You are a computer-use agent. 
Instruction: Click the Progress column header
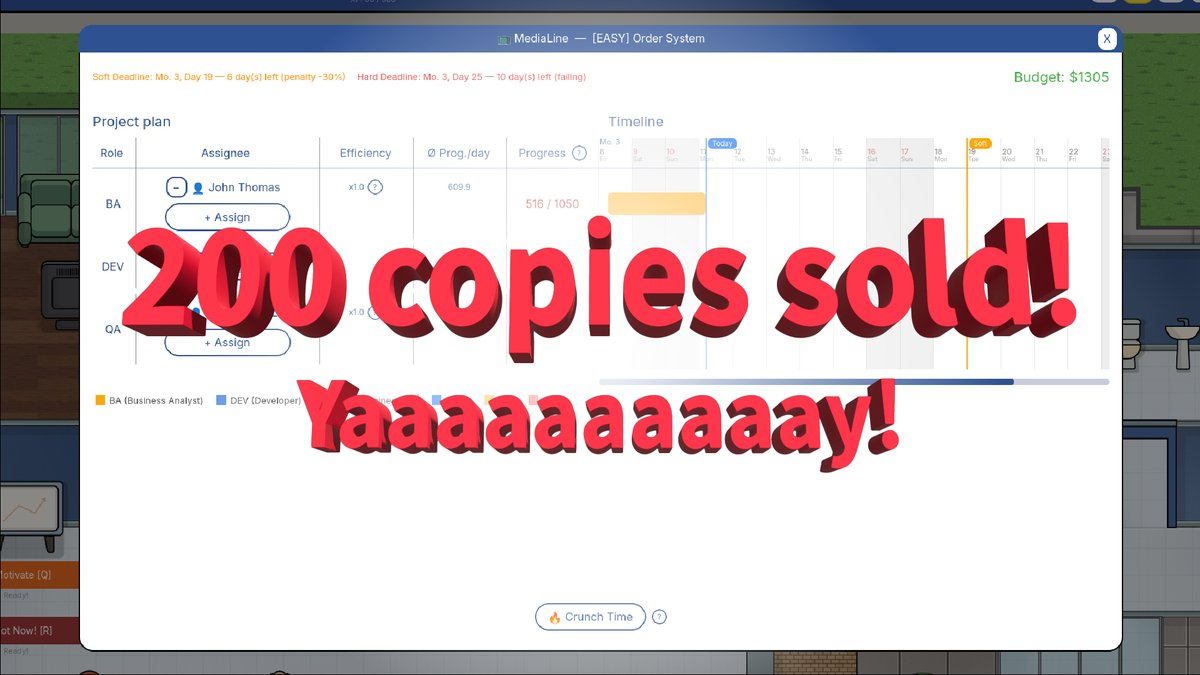pyautogui.click(x=542, y=153)
